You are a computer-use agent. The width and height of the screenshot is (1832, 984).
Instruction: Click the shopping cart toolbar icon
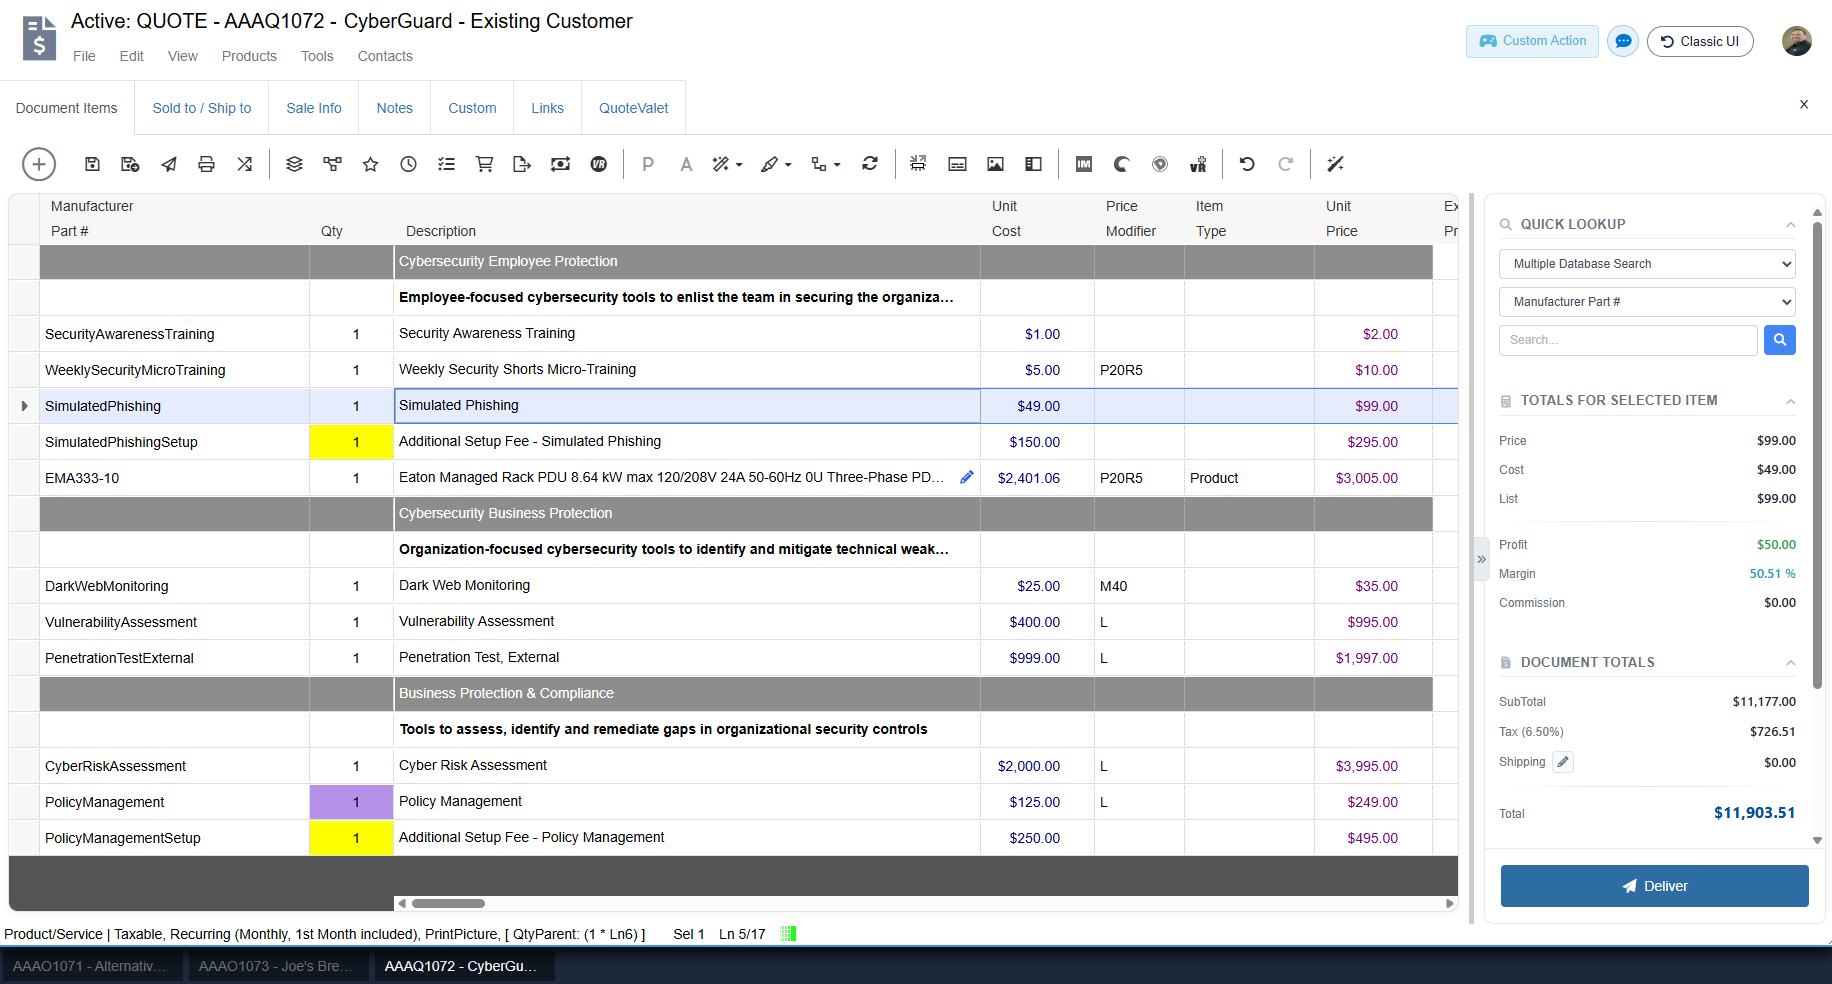tap(484, 164)
